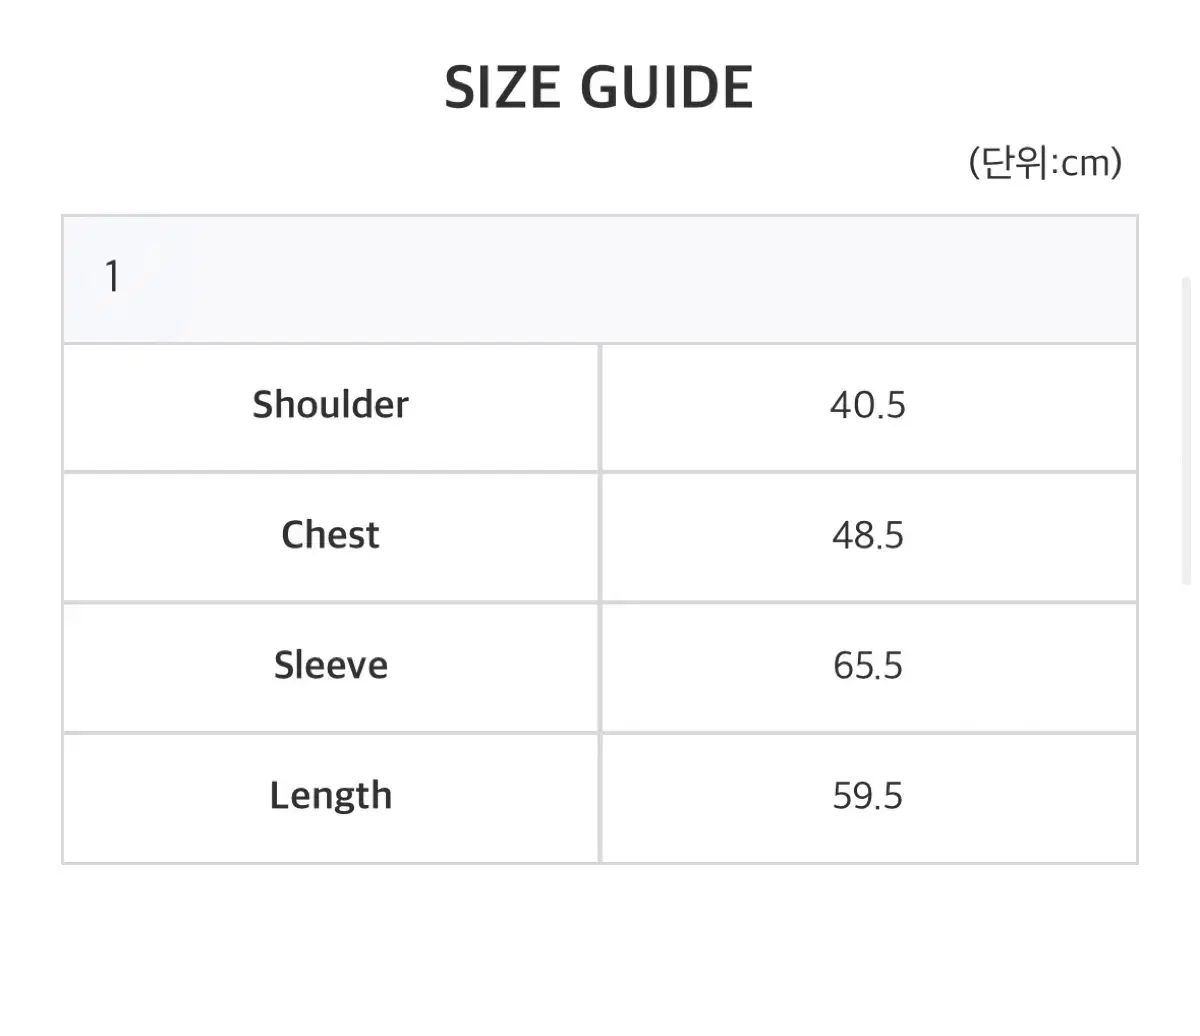Viewport: 1200px width, 1036px height.
Task: Click the 단위 unit text
Action: (x=1012, y=162)
